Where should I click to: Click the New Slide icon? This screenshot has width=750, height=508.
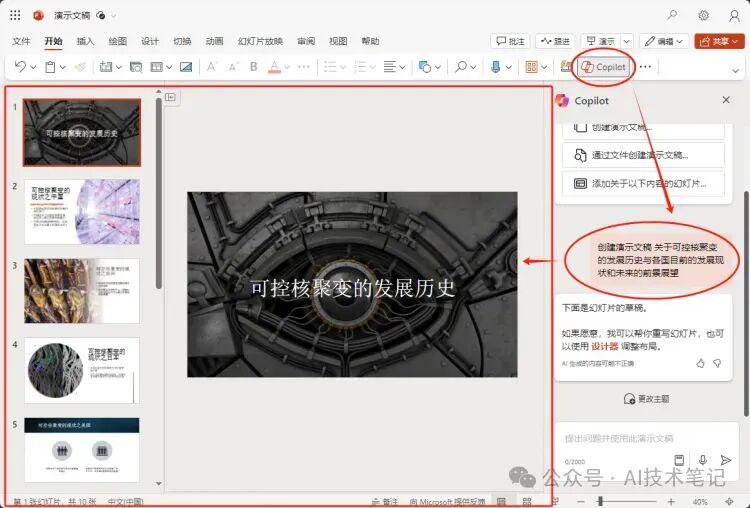coord(106,67)
